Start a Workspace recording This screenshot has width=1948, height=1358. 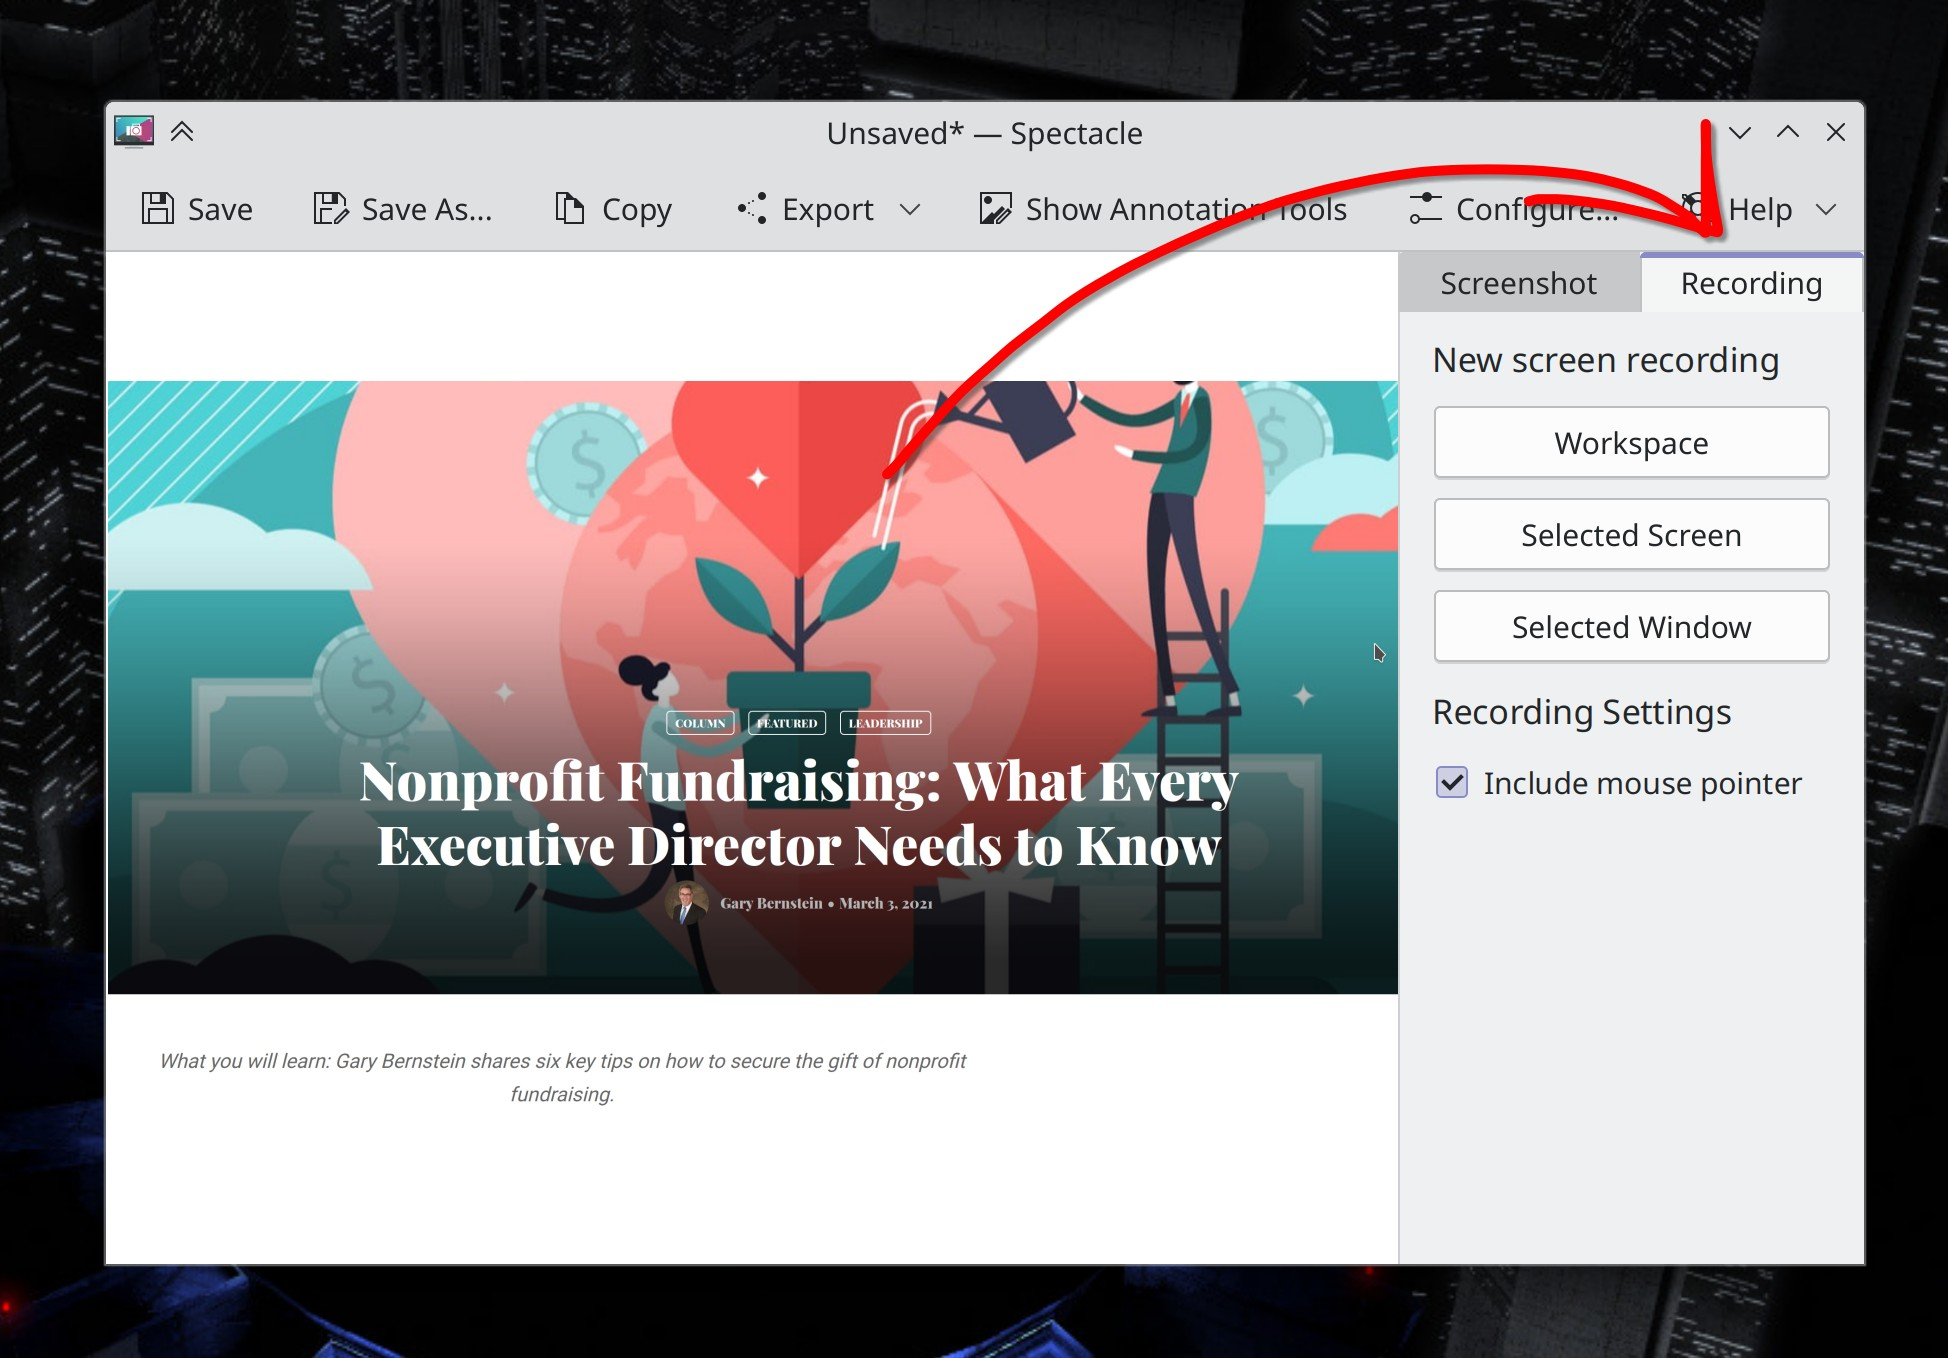point(1631,442)
